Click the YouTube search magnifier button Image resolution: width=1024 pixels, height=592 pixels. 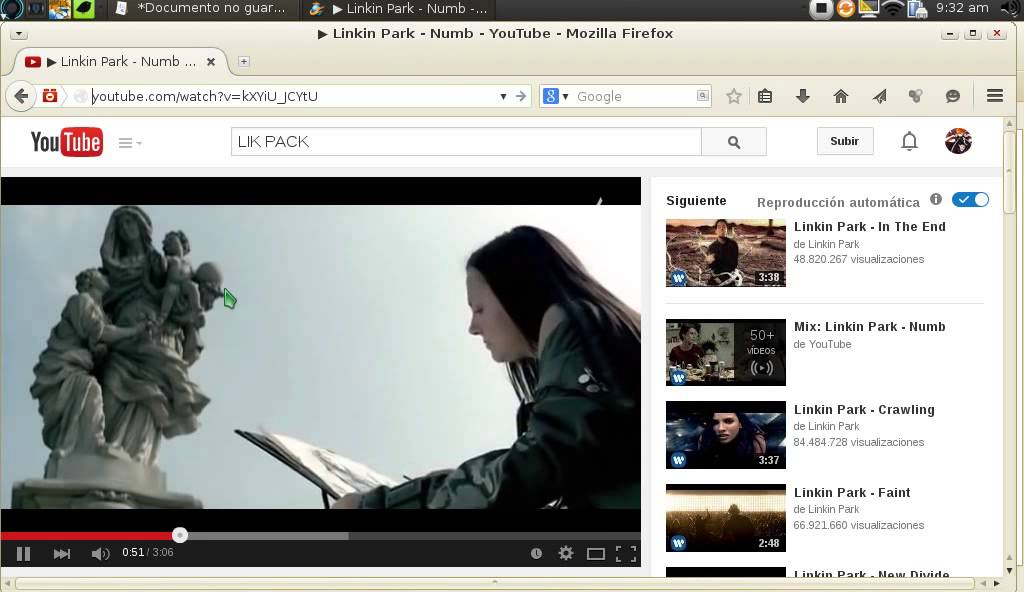coord(734,142)
